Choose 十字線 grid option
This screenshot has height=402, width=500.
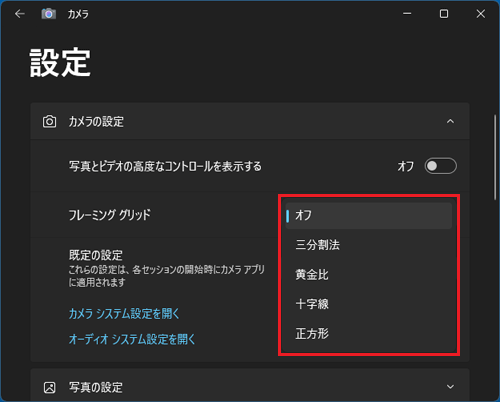tap(369, 304)
